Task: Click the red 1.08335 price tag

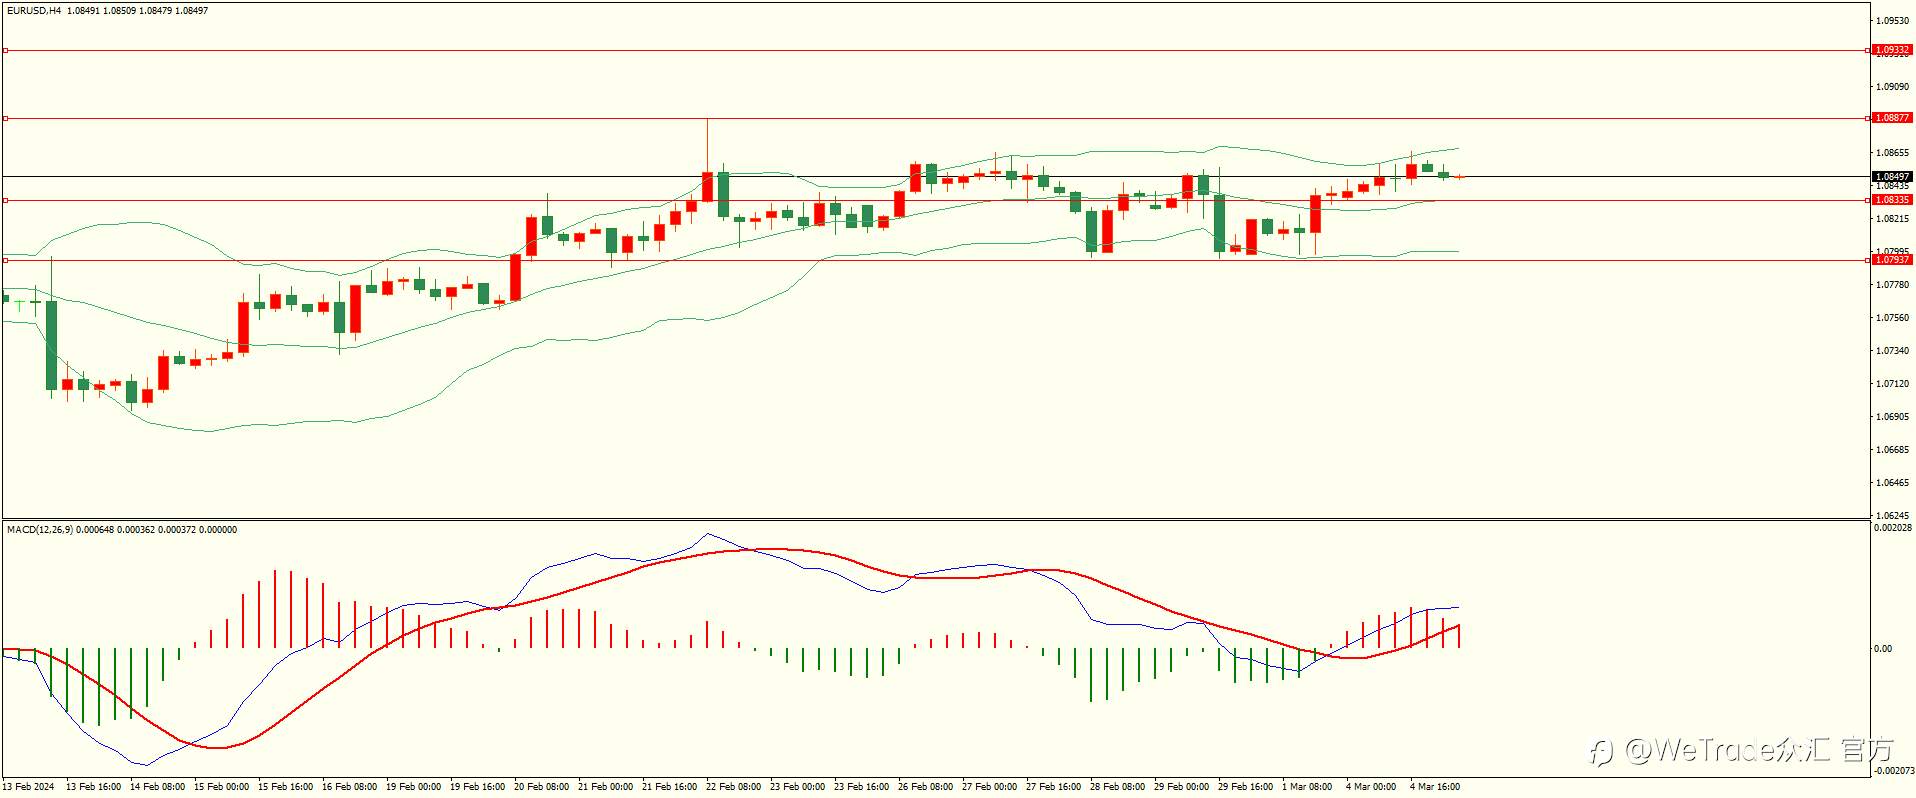Action: [1892, 200]
